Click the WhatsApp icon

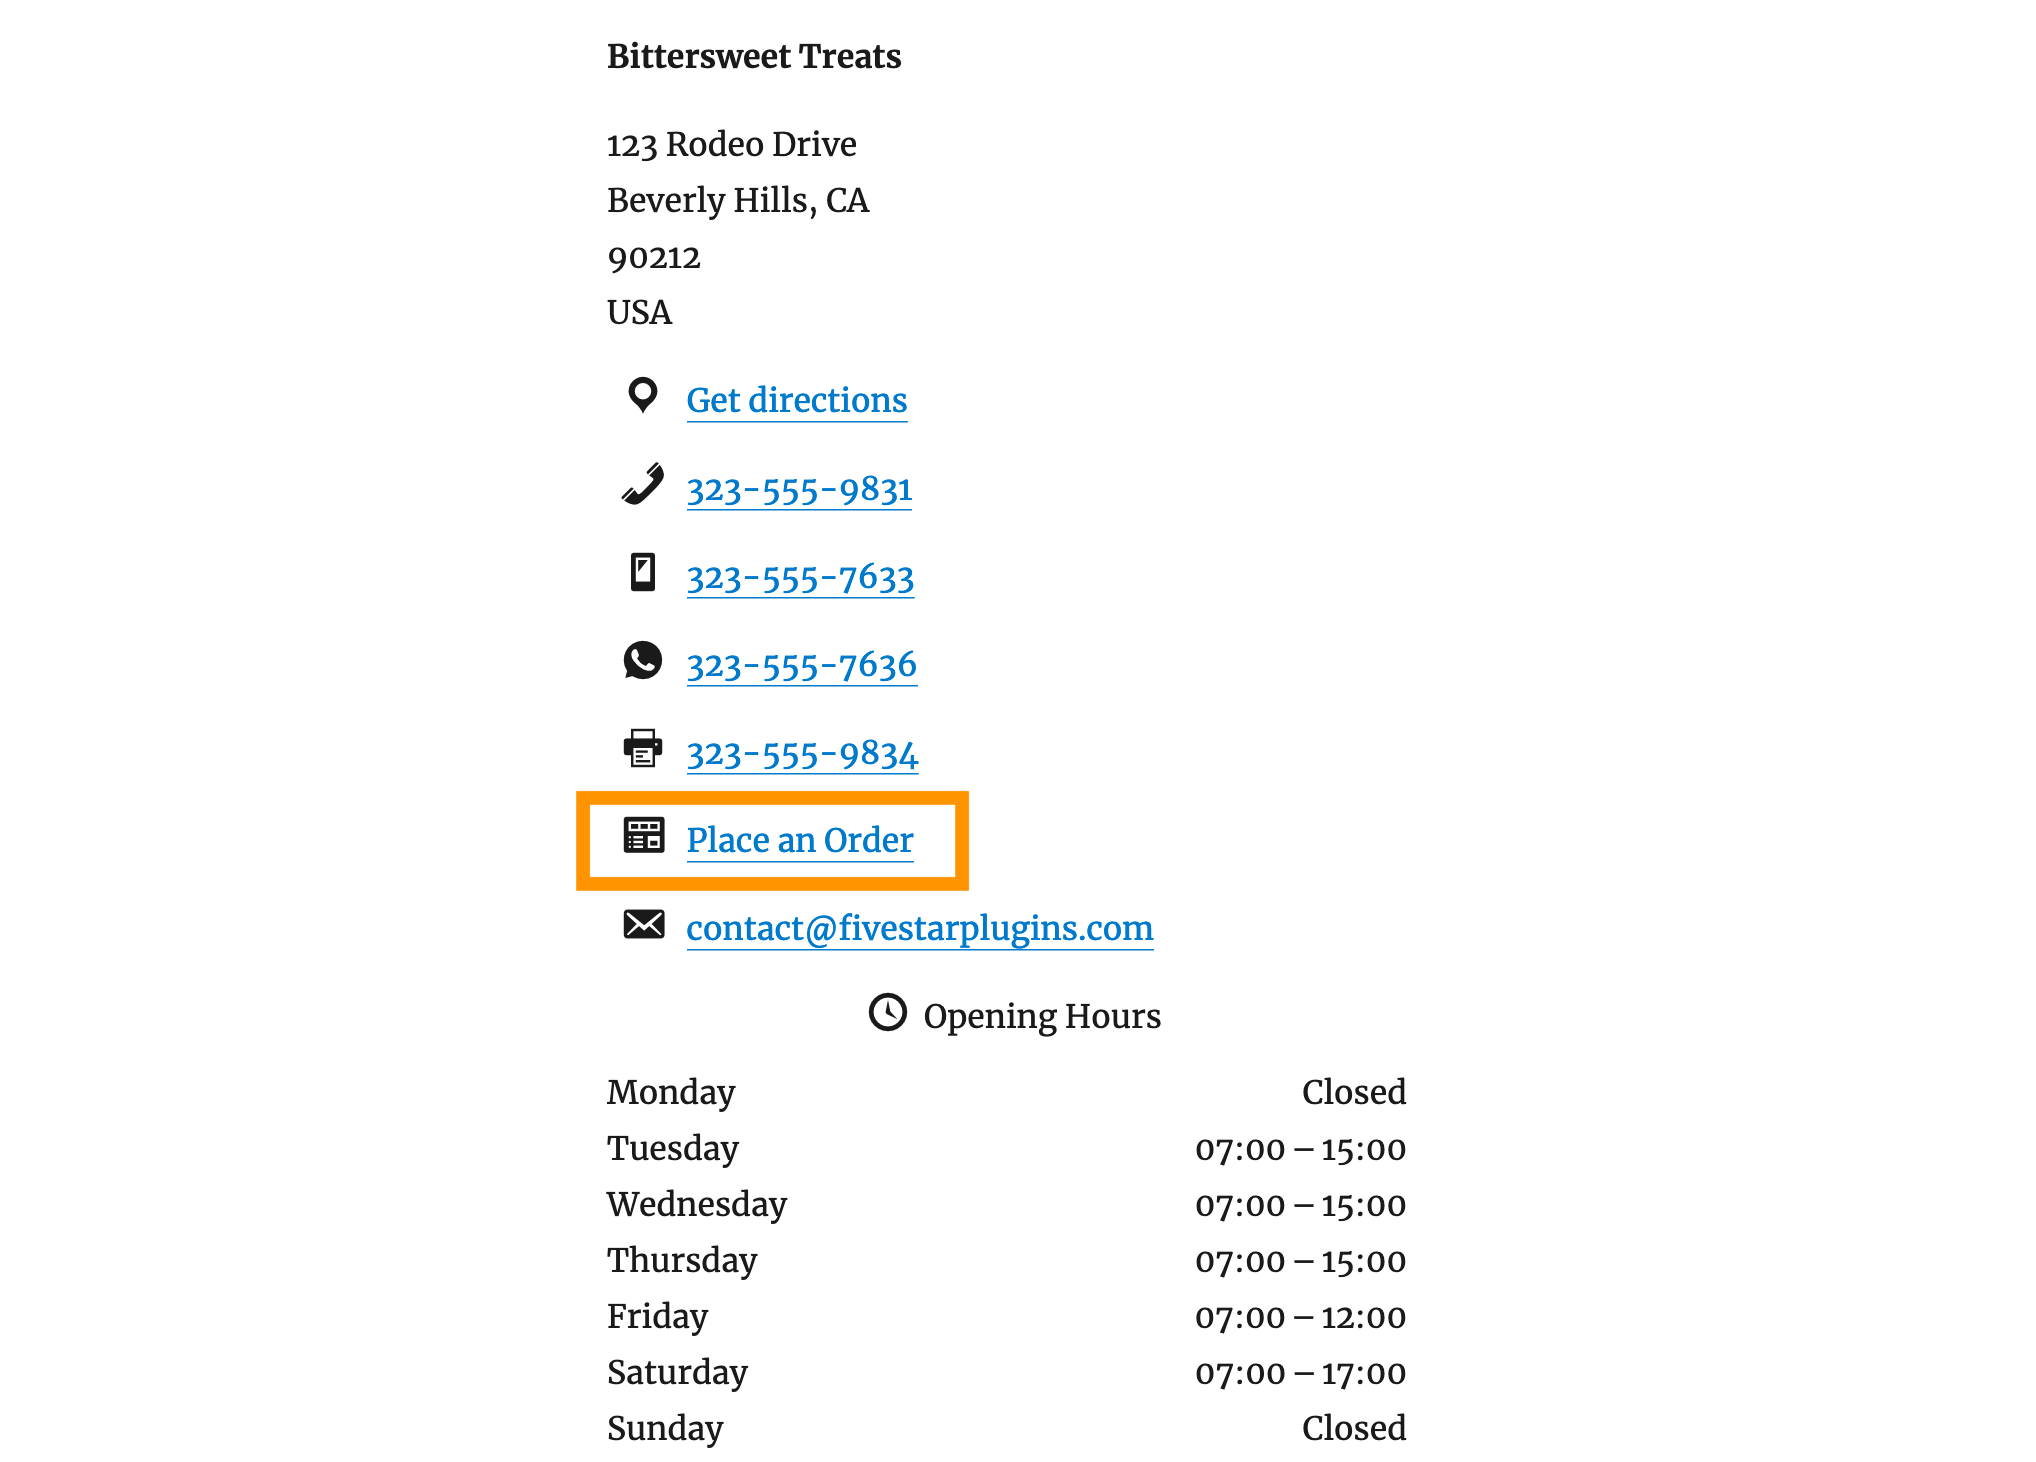pos(643,664)
